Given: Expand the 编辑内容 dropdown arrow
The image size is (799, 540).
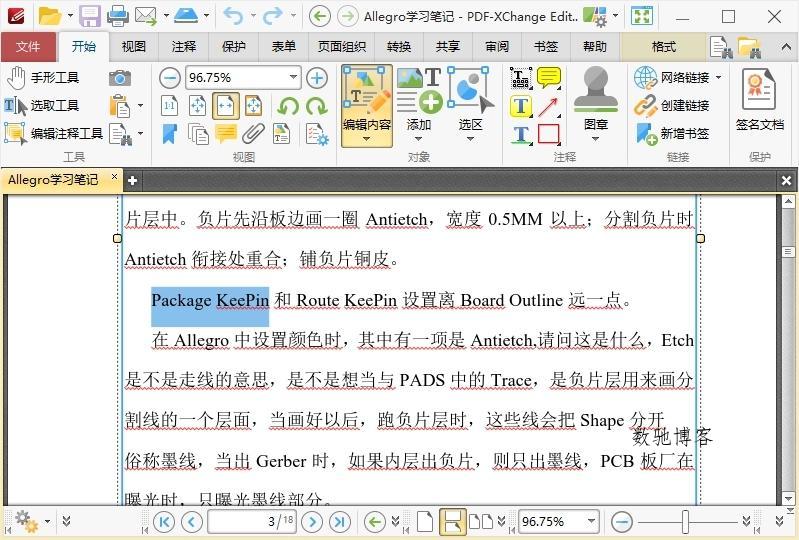Looking at the screenshot, I should pyautogui.click(x=366, y=139).
